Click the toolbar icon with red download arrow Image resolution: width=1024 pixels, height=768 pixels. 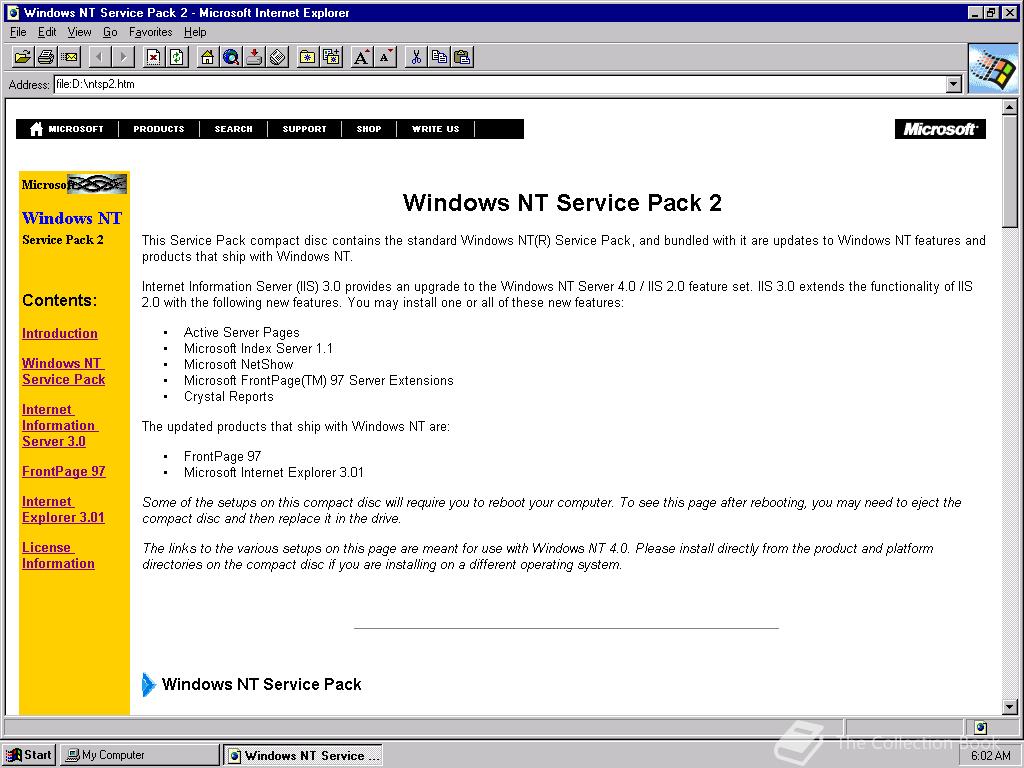[255, 57]
